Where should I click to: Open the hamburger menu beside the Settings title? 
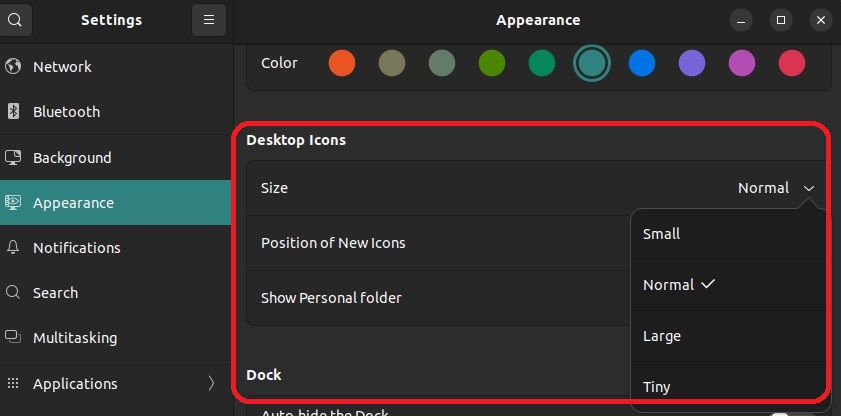209,20
